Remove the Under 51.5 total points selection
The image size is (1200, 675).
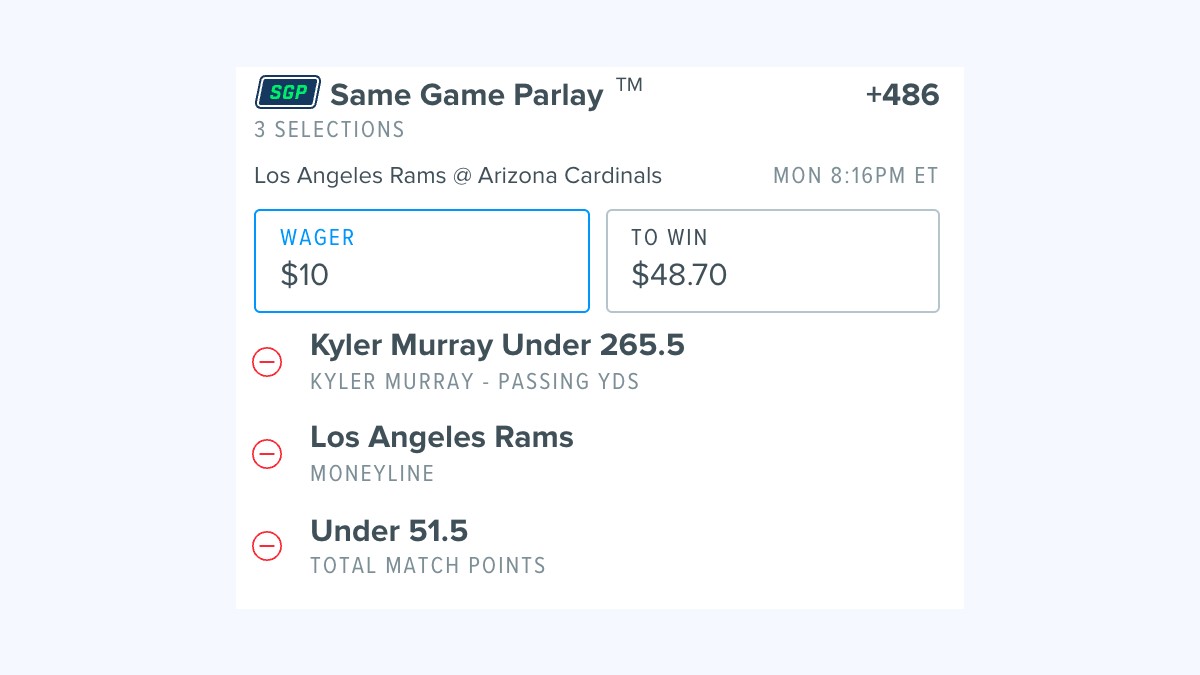point(267,546)
